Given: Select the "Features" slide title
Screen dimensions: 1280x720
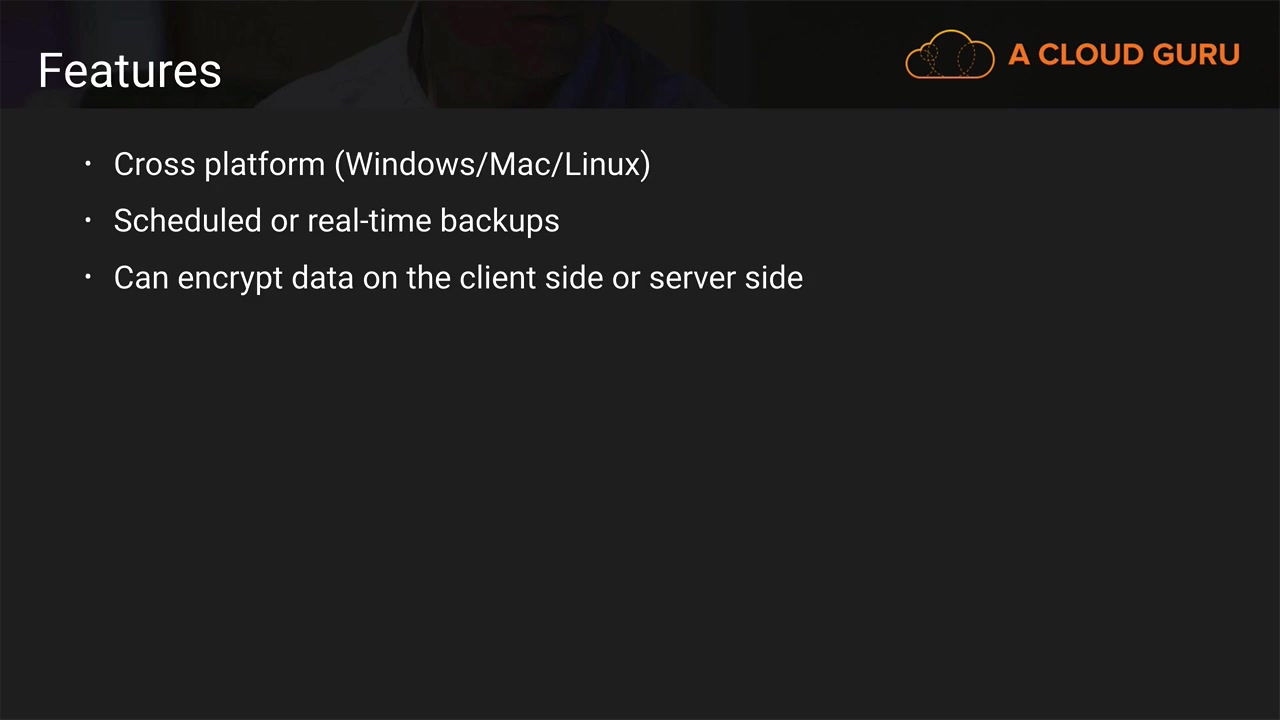Looking at the screenshot, I should (129, 71).
